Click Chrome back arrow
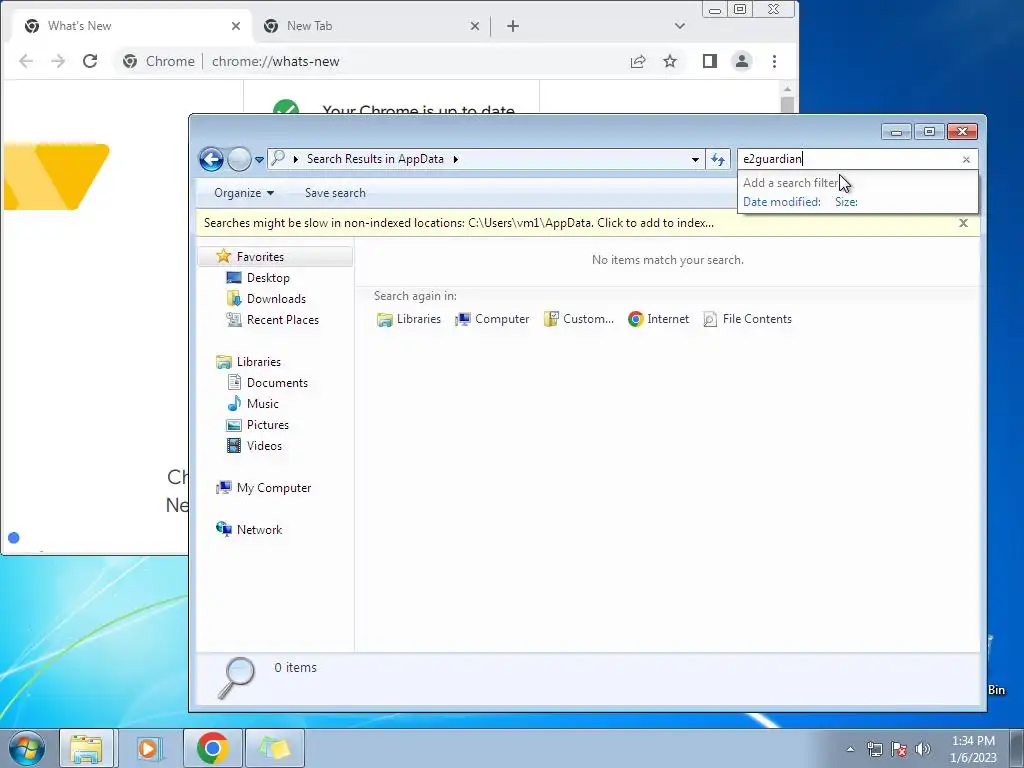1024x768 pixels. (x=26, y=61)
